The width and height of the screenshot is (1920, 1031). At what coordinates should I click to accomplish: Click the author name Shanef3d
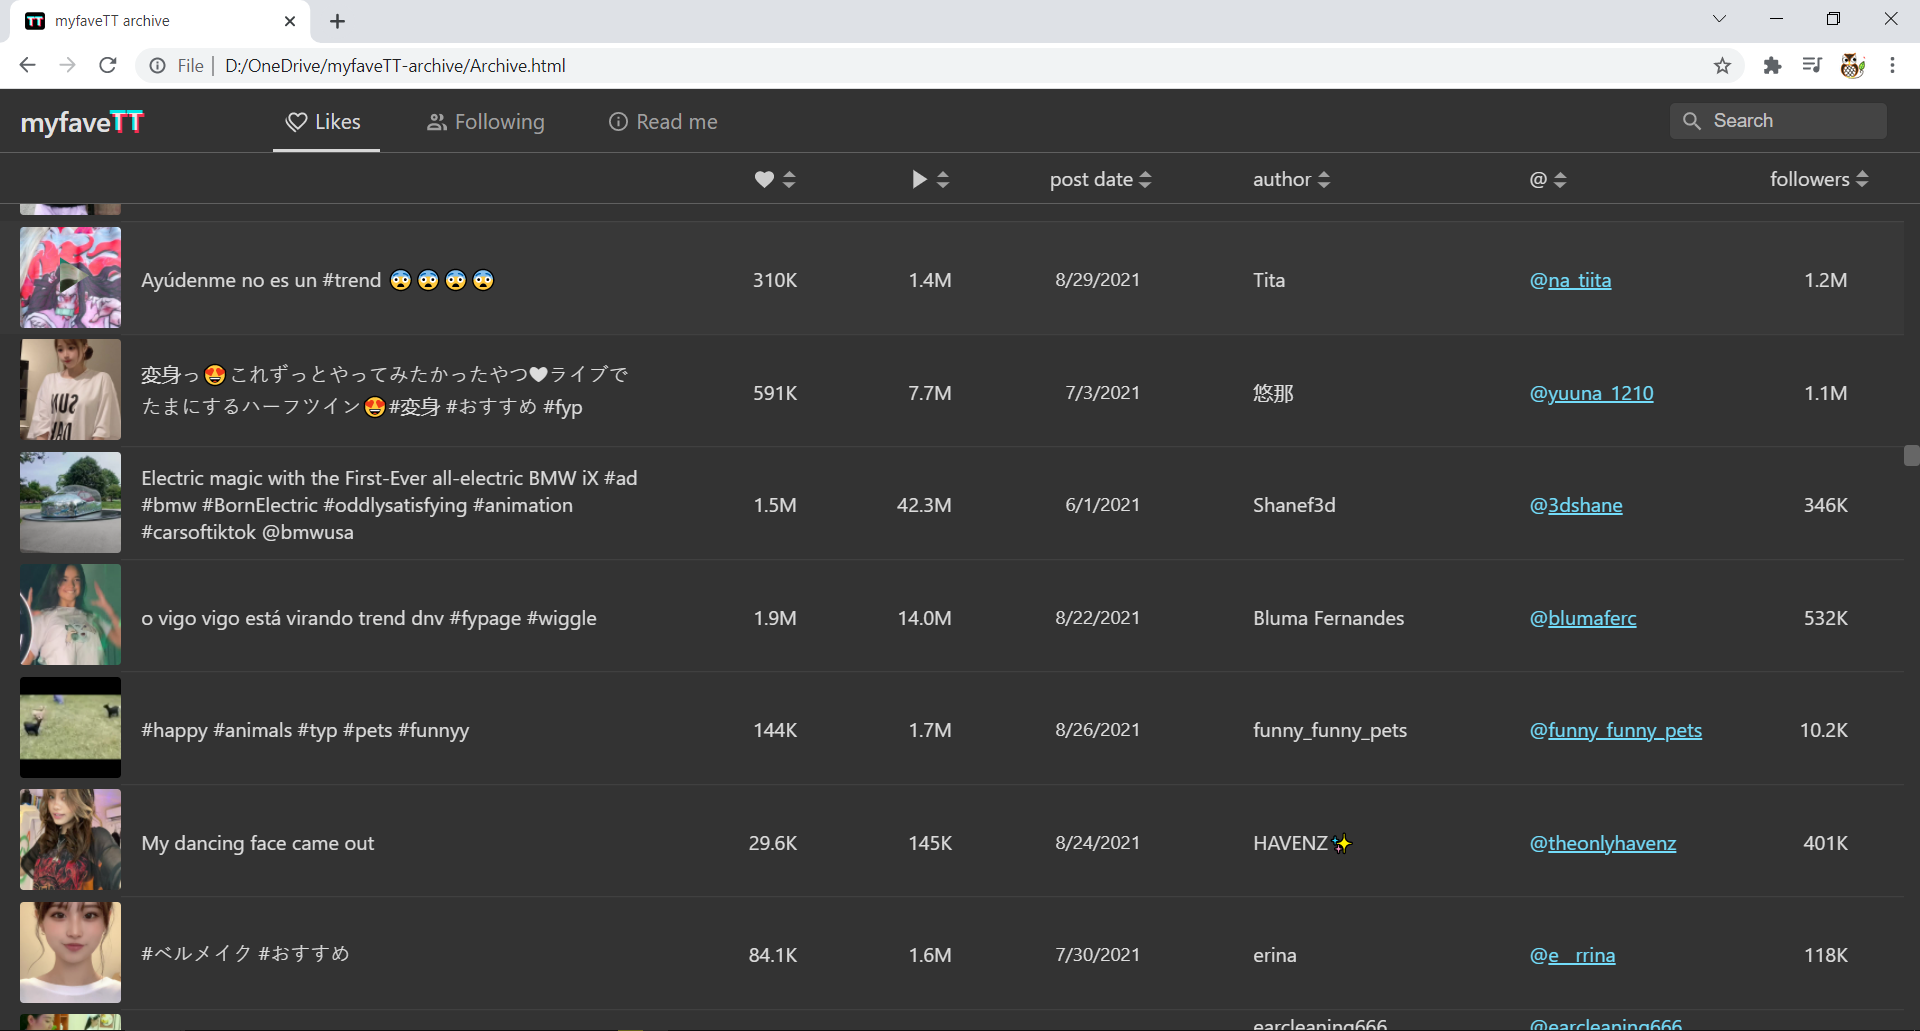(1294, 505)
